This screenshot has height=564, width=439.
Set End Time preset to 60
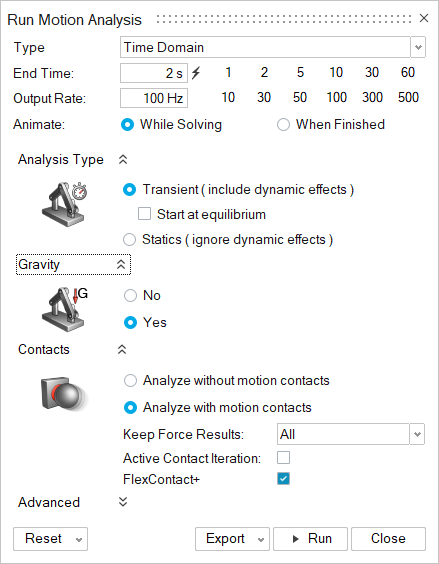pyautogui.click(x=408, y=73)
